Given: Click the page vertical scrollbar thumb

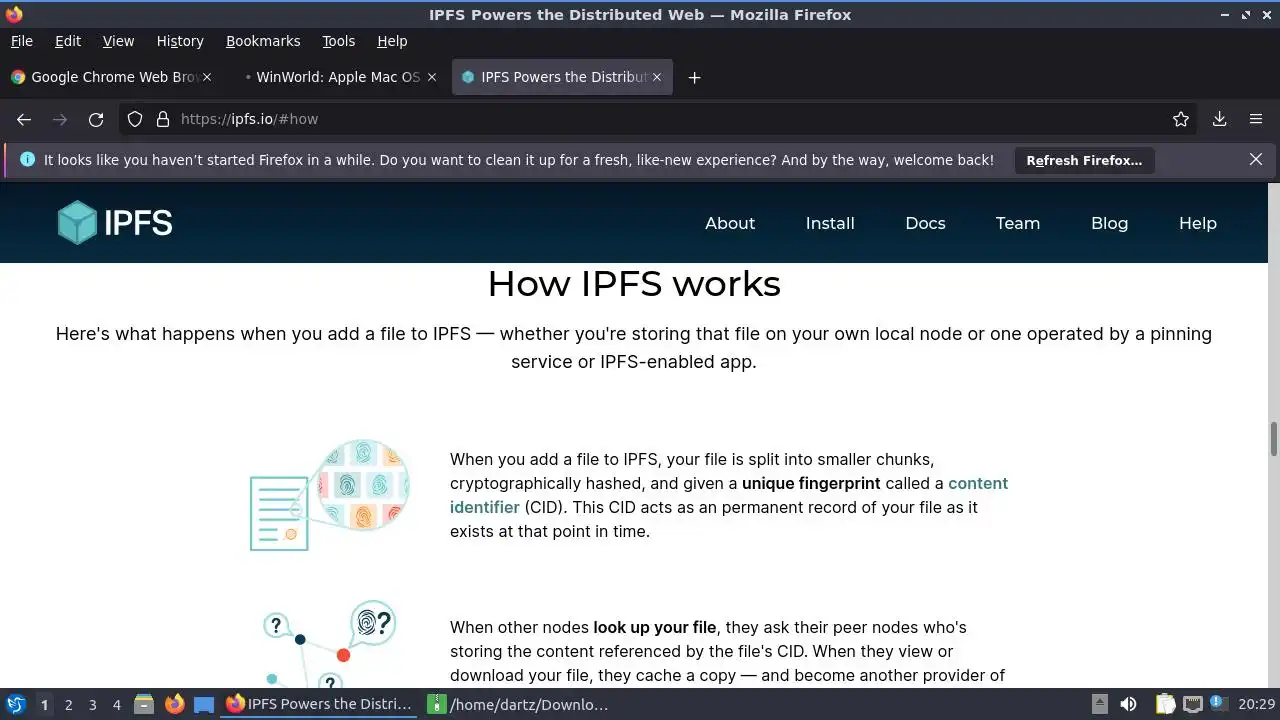Looking at the screenshot, I should pos(1273,438).
